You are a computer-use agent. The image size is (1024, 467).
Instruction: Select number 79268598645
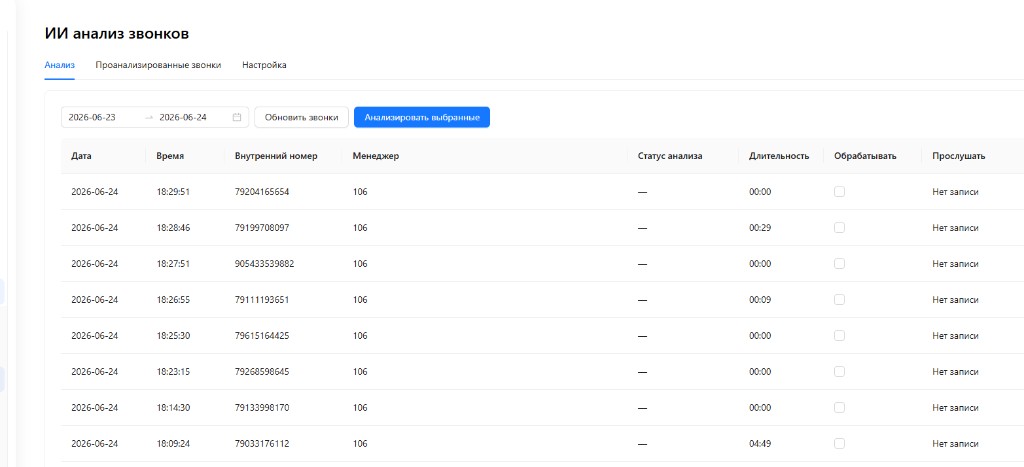262,372
